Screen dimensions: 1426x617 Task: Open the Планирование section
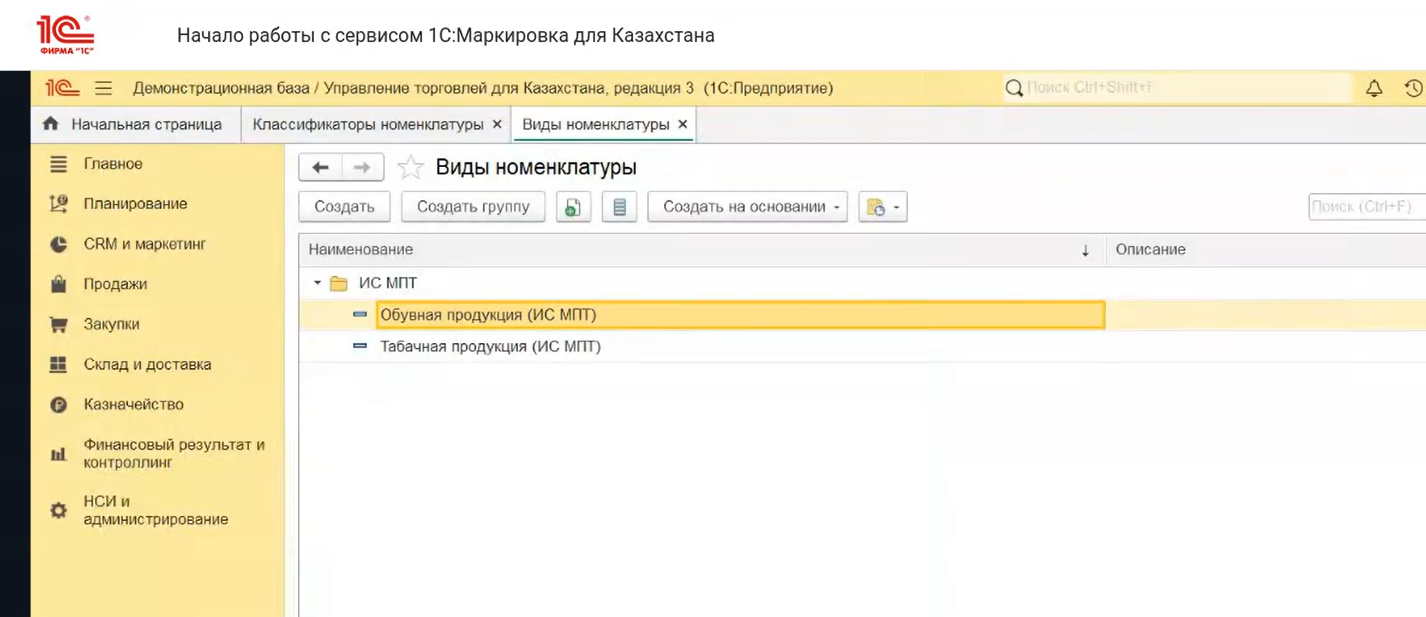[x=135, y=204]
